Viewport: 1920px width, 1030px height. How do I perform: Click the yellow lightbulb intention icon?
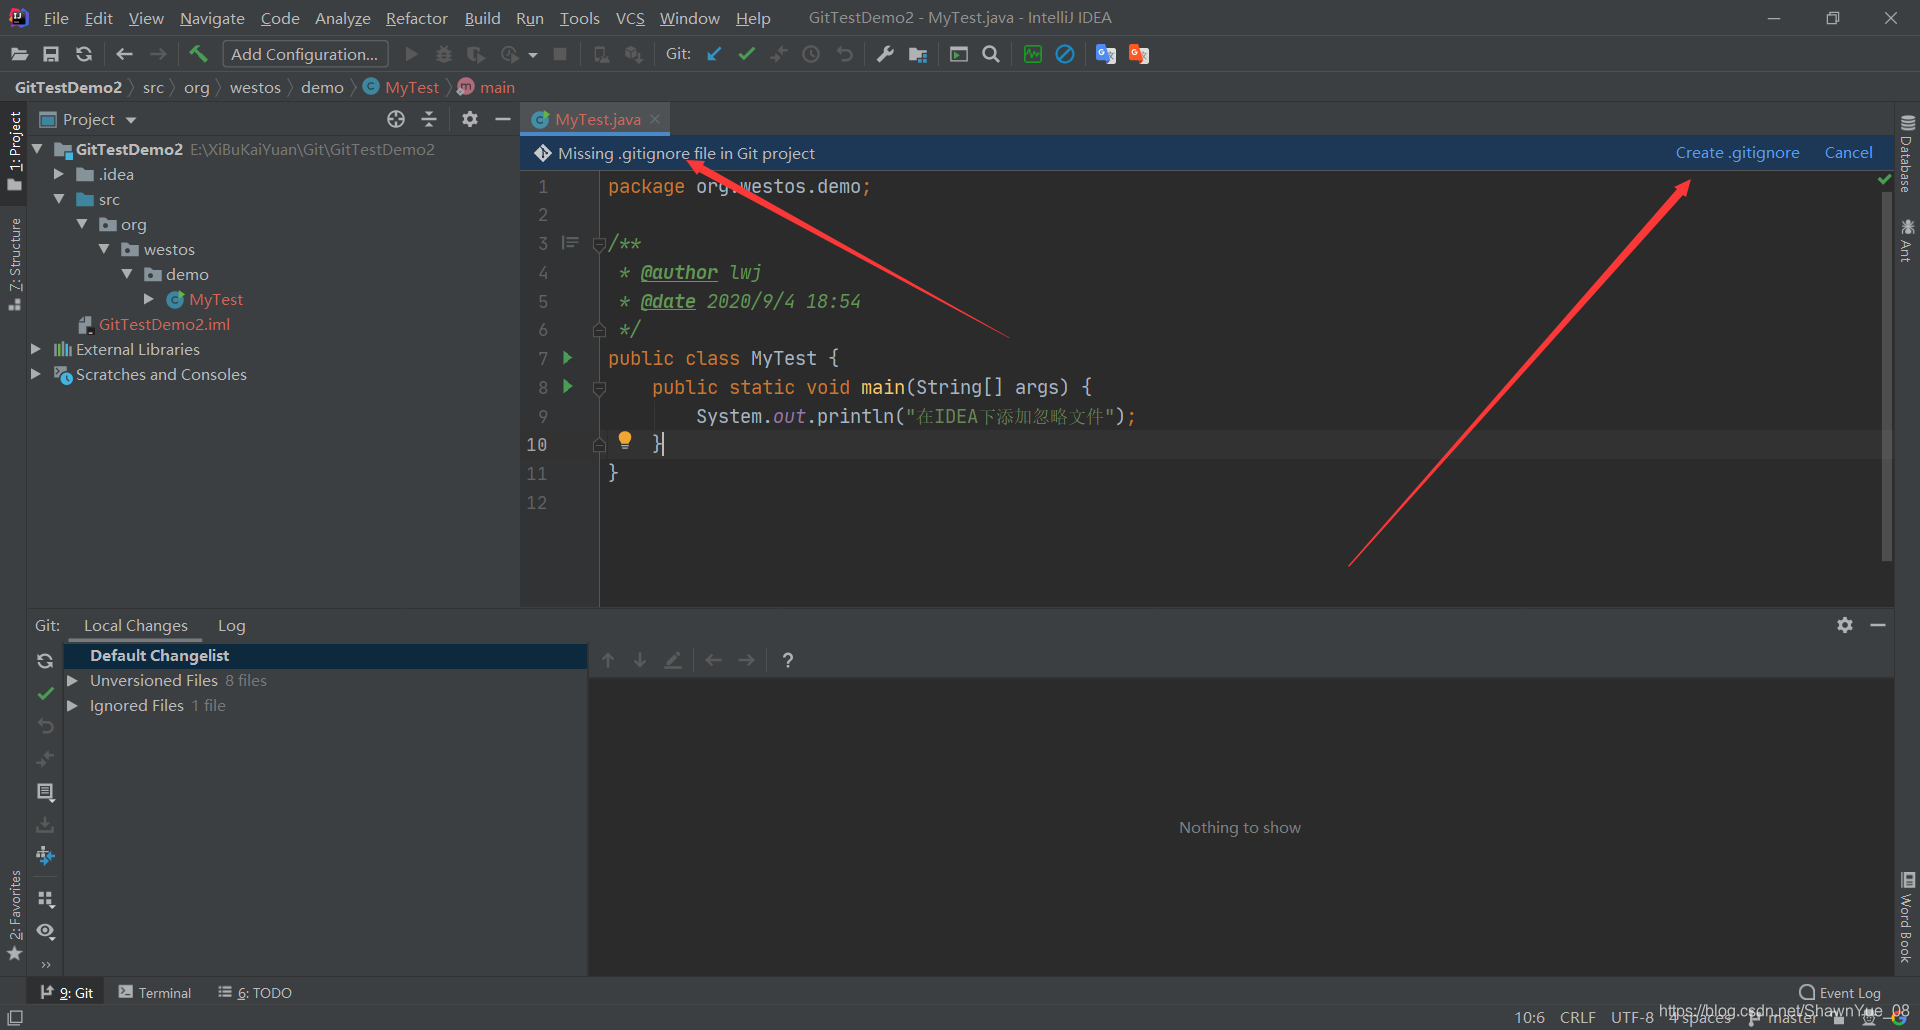tap(625, 440)
